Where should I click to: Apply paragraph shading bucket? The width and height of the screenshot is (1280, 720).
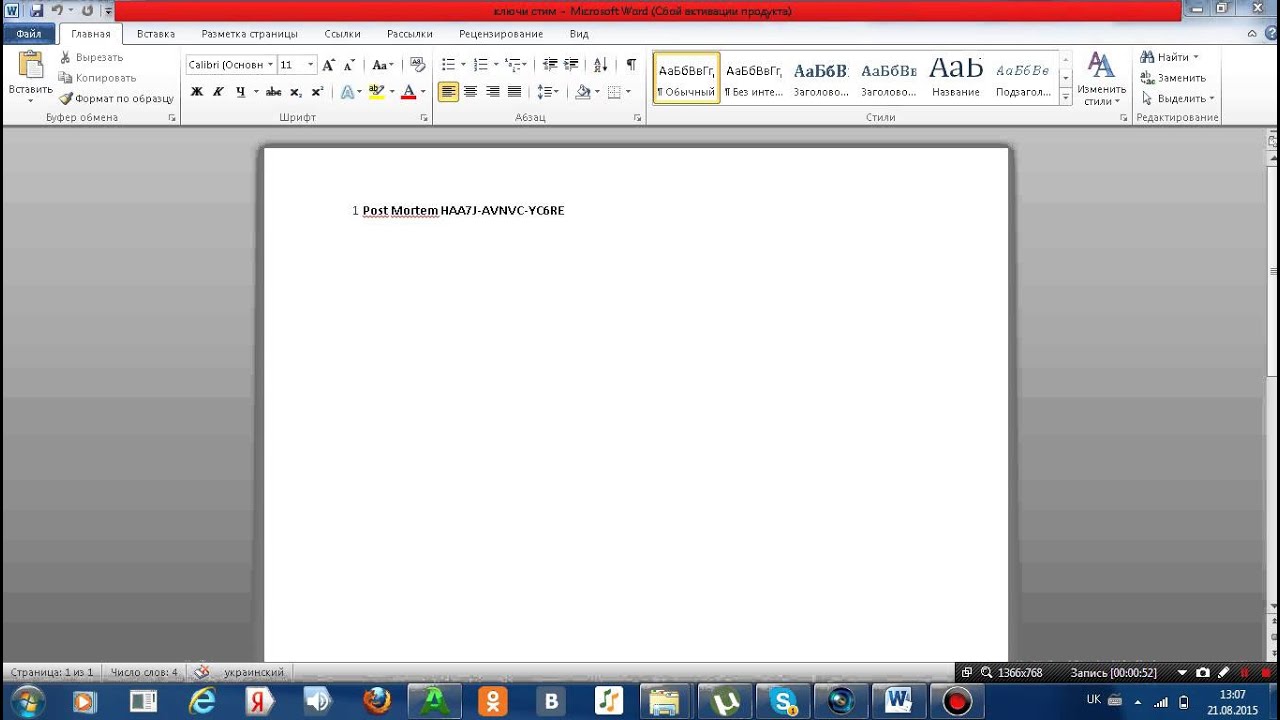tap(583, 91)
